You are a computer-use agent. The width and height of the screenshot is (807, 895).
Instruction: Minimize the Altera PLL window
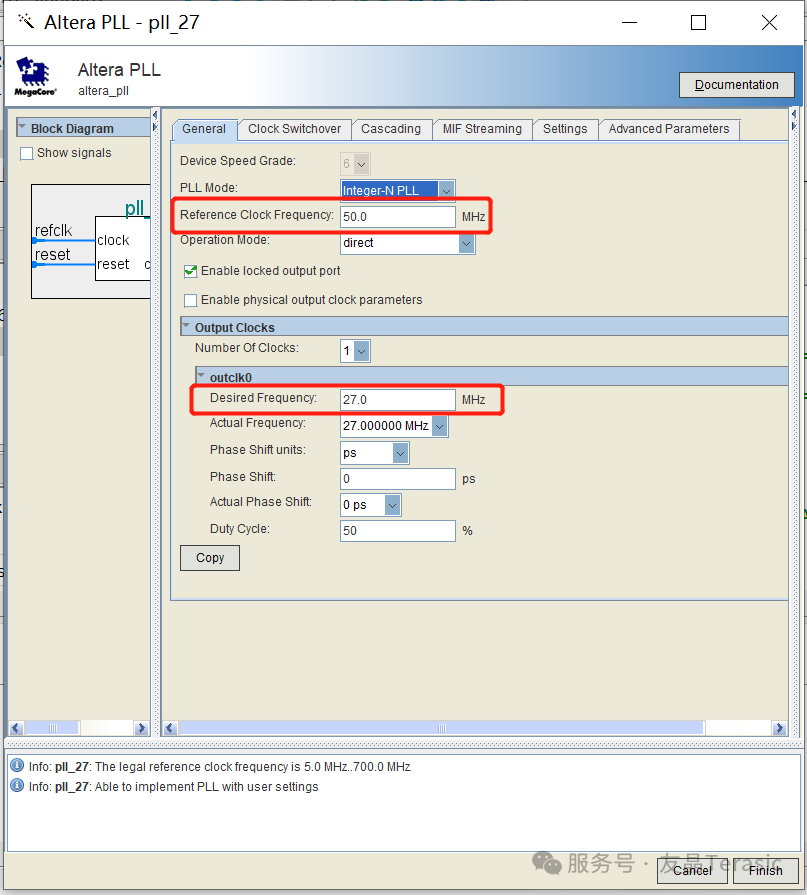point(630,23)
